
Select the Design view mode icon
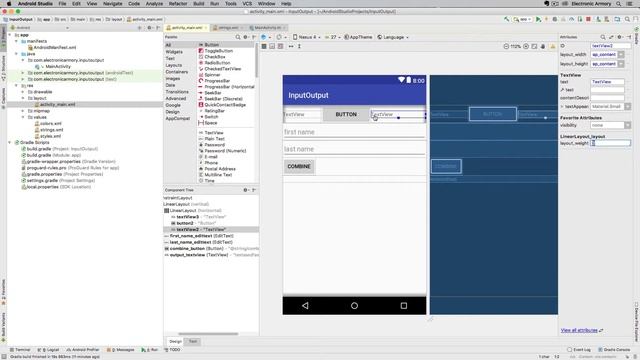point(264,47)
